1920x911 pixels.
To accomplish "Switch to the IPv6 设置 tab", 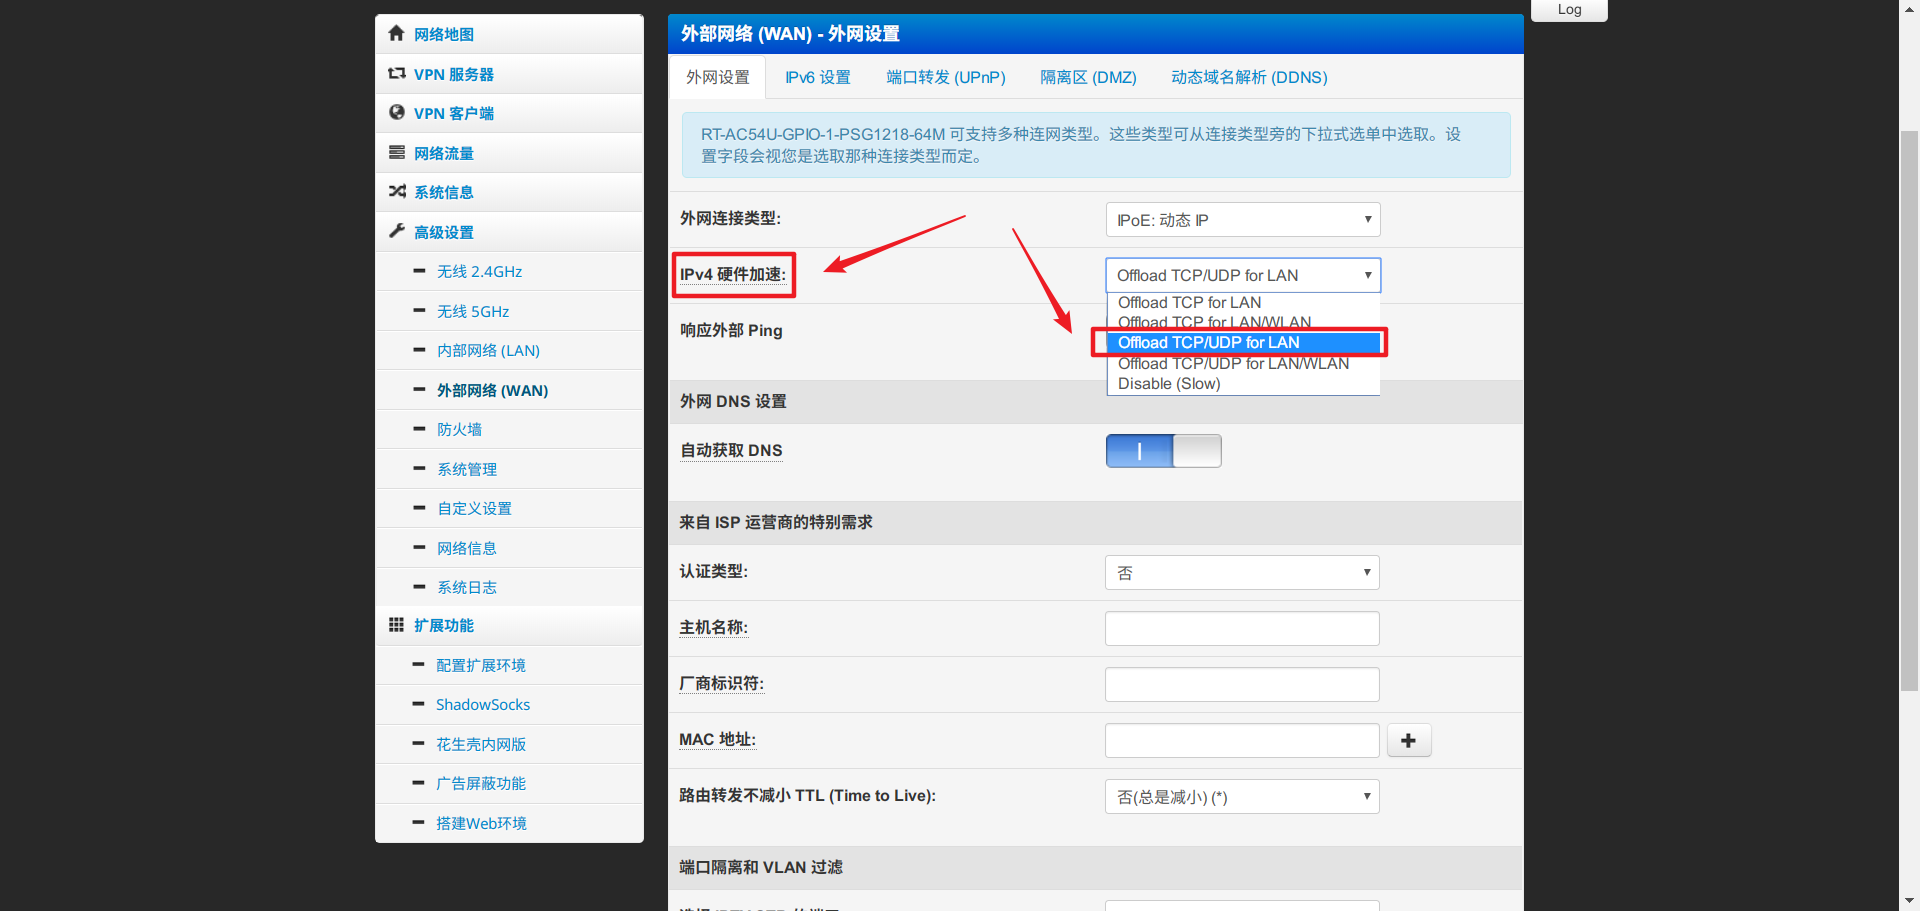I will (x=816, y=76).
